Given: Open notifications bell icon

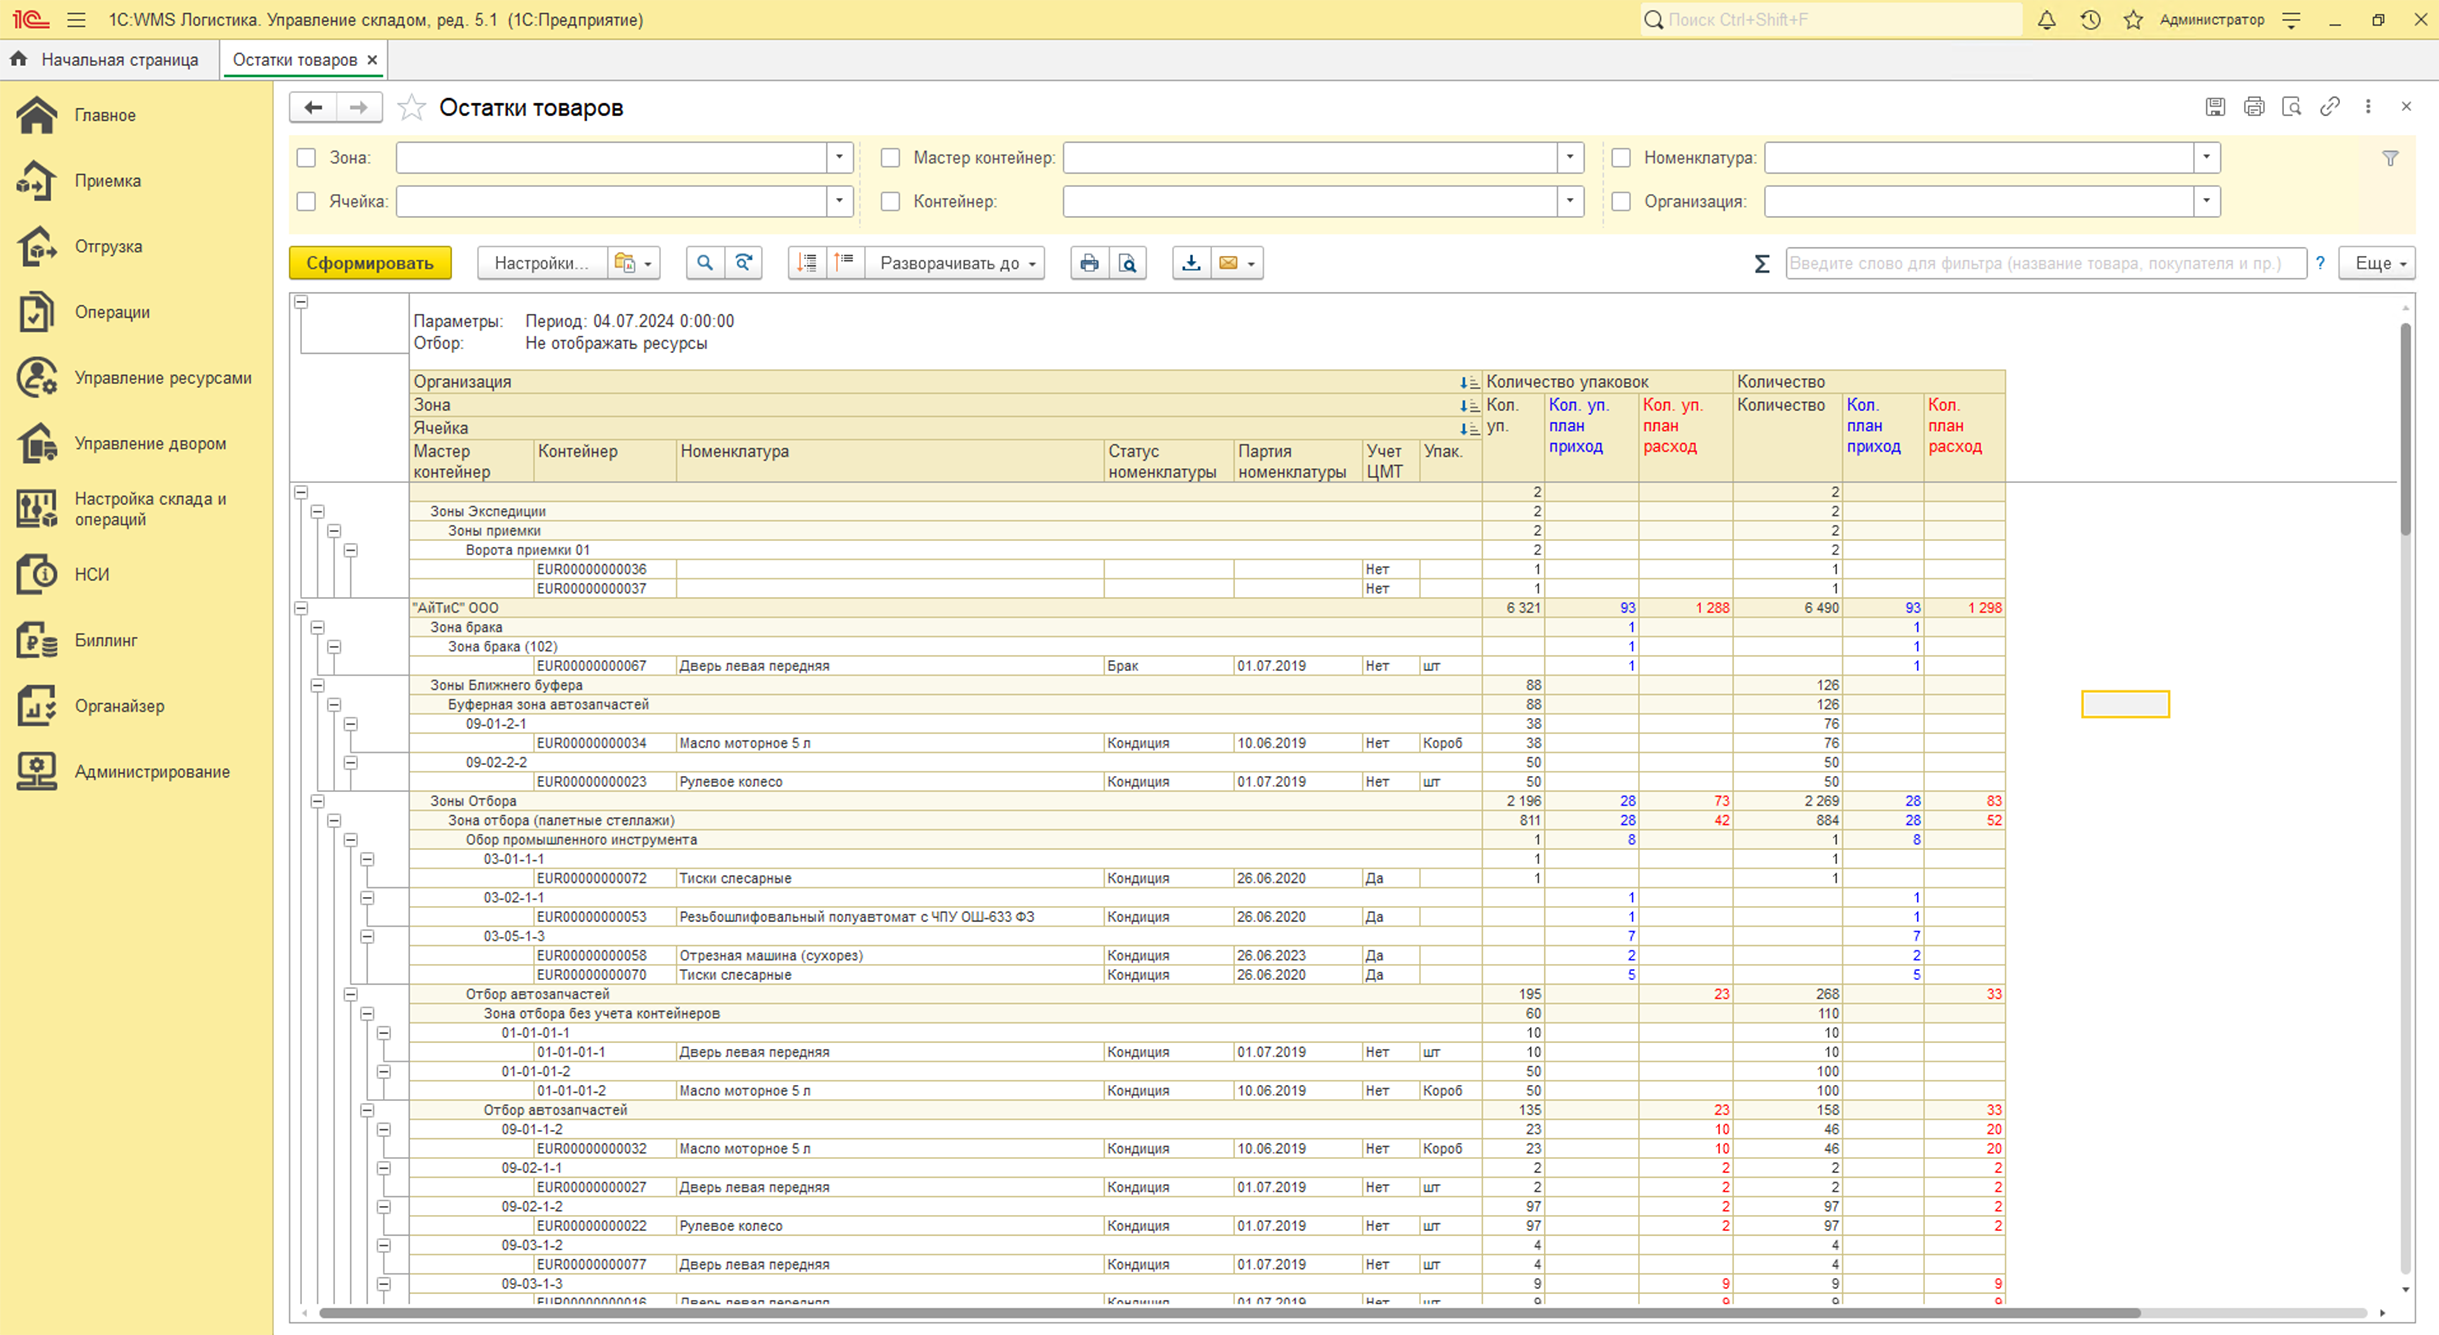Looking at the screenshot, I should point(2046,20).
